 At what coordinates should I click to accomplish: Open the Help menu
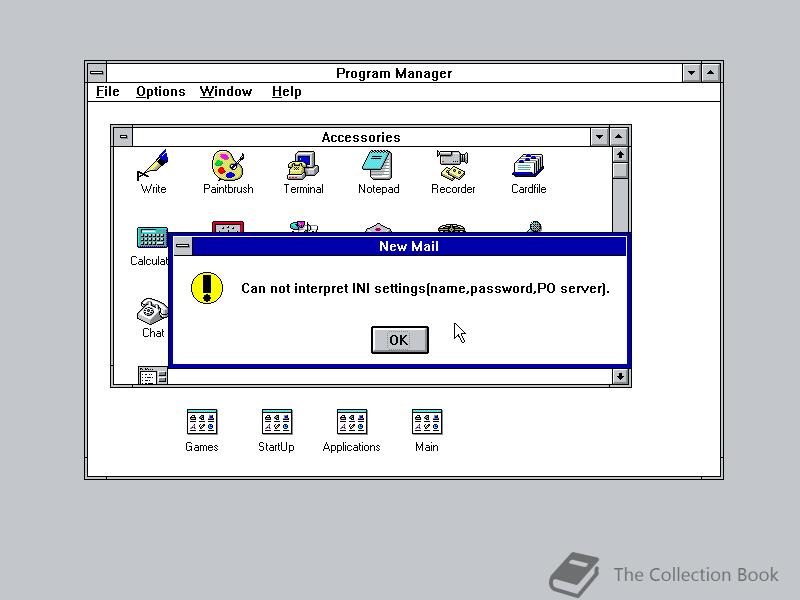[x=286, y=92]
